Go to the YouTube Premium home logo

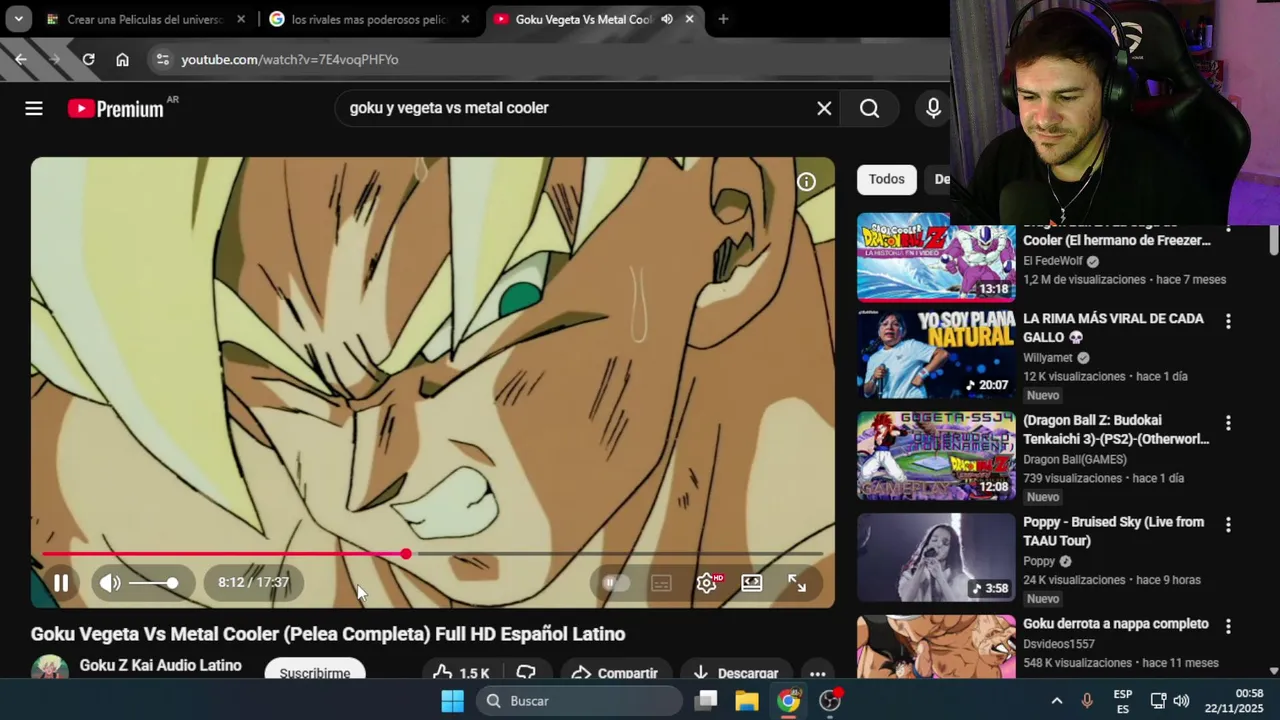116,109
